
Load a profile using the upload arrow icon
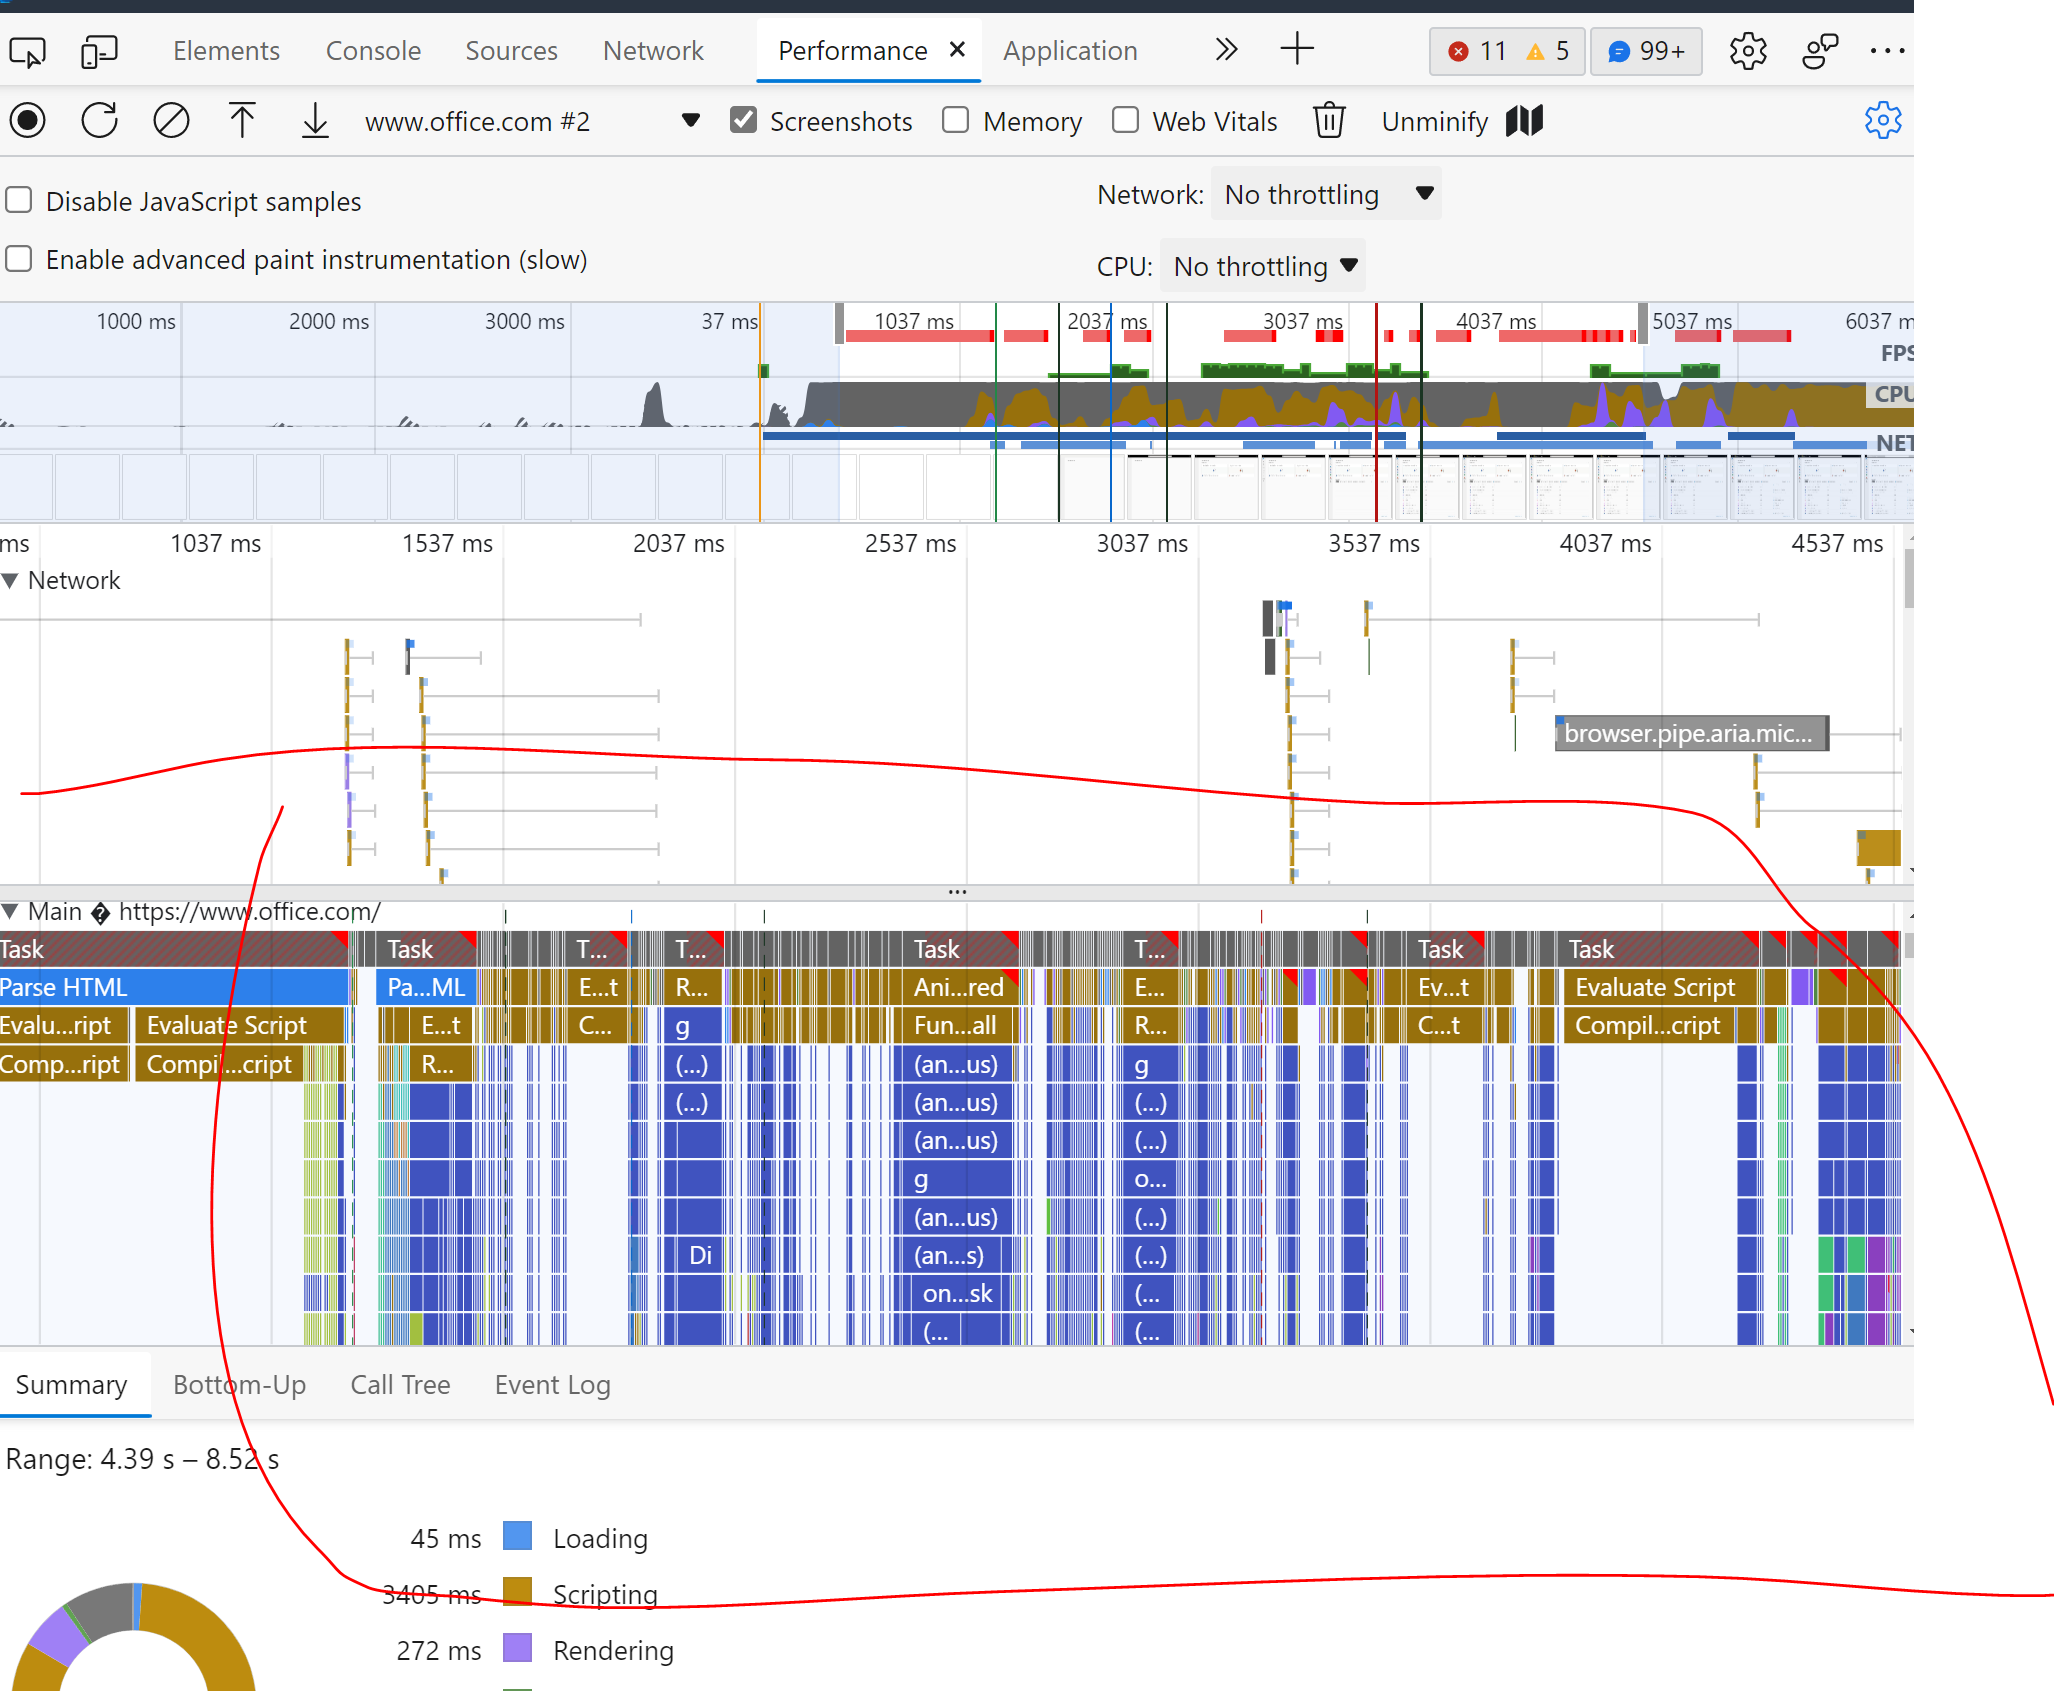coord(242,120)
